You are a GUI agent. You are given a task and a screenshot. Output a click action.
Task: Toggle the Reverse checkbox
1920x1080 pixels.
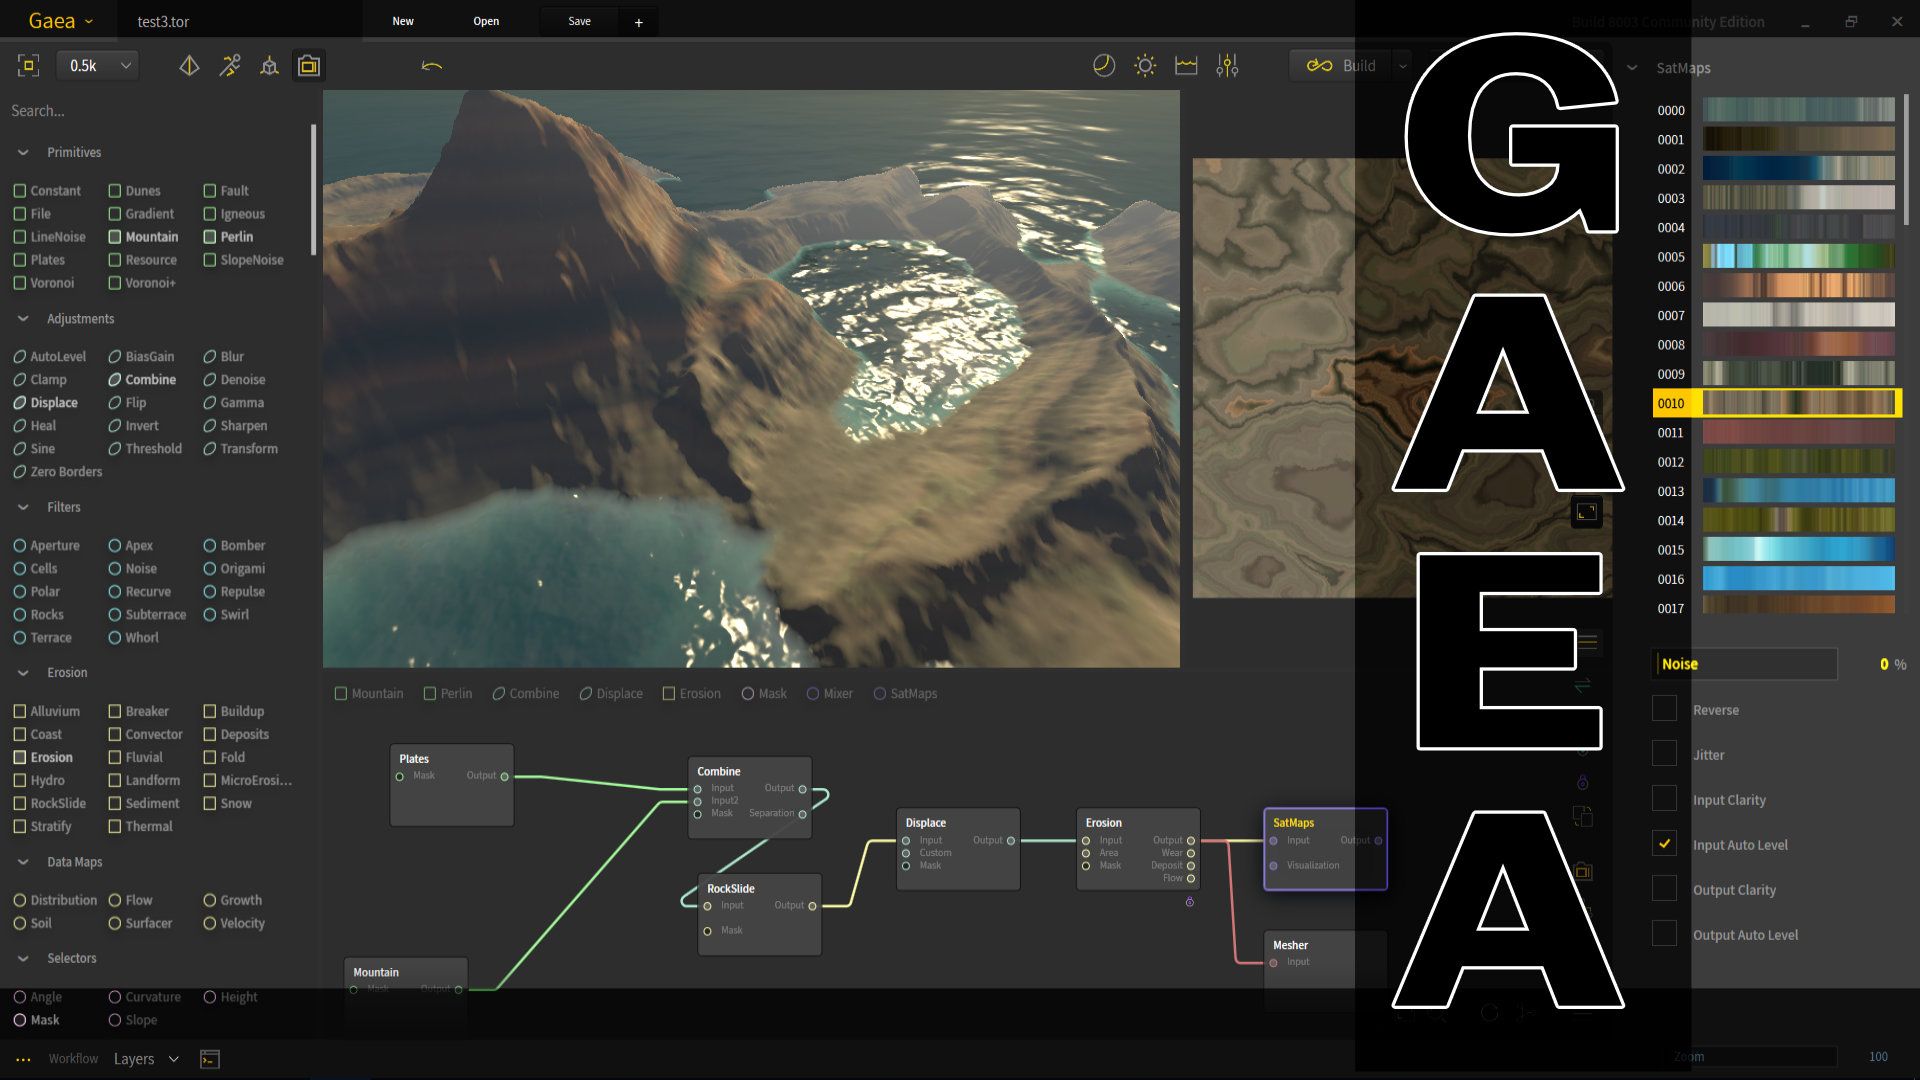(x=1664, y=709)
